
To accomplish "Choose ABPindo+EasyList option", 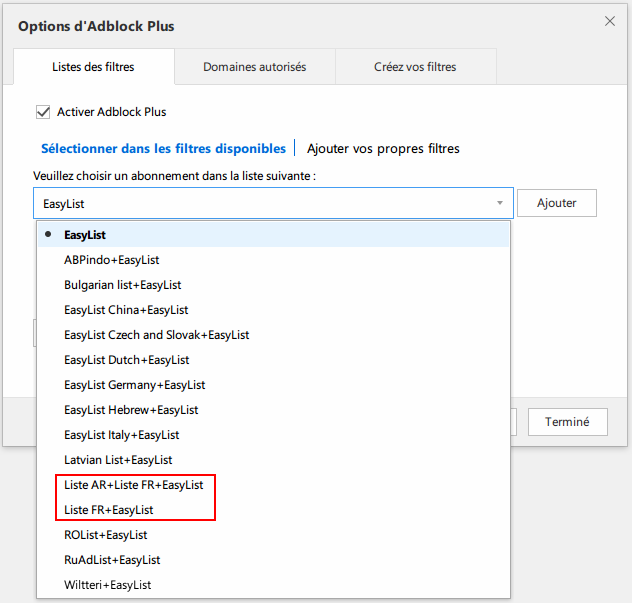I will point(273,260).
